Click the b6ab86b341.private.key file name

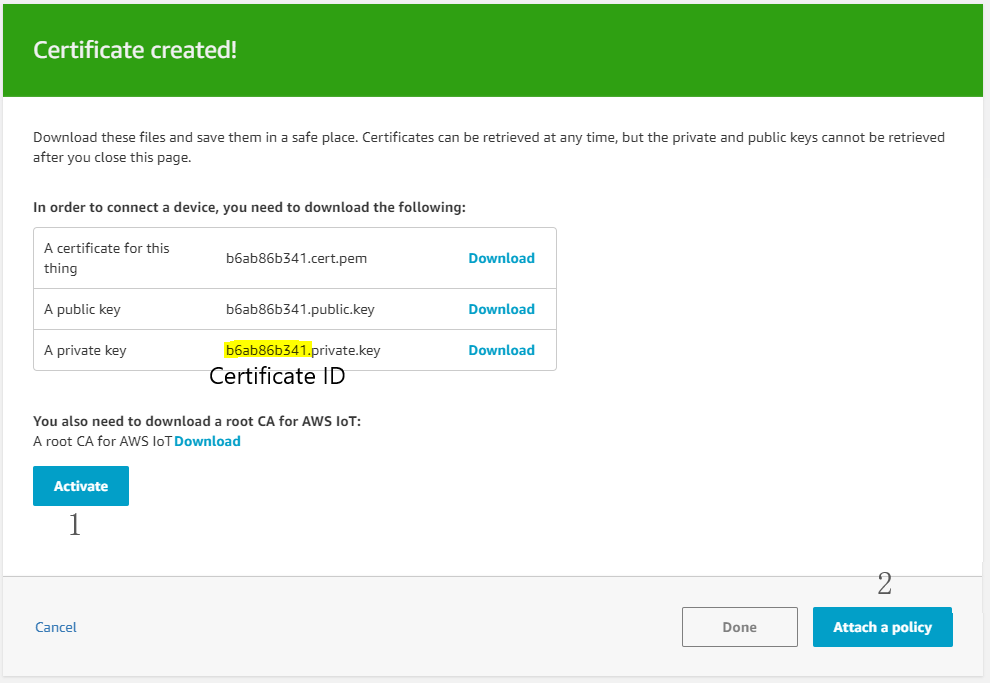click(305, 349)
